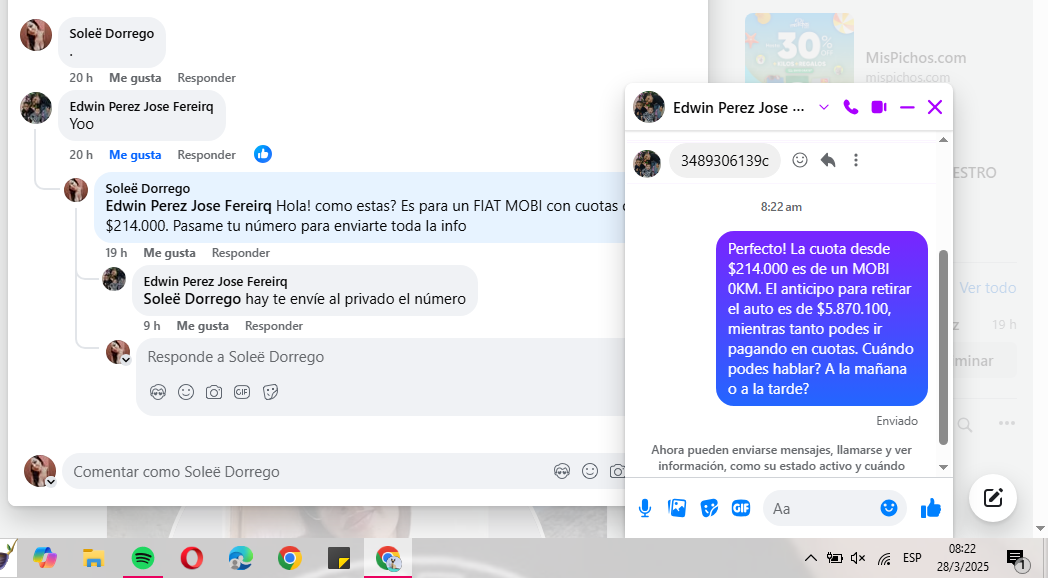Show hidden system tray icons
1048x578 pixels.
810,558
